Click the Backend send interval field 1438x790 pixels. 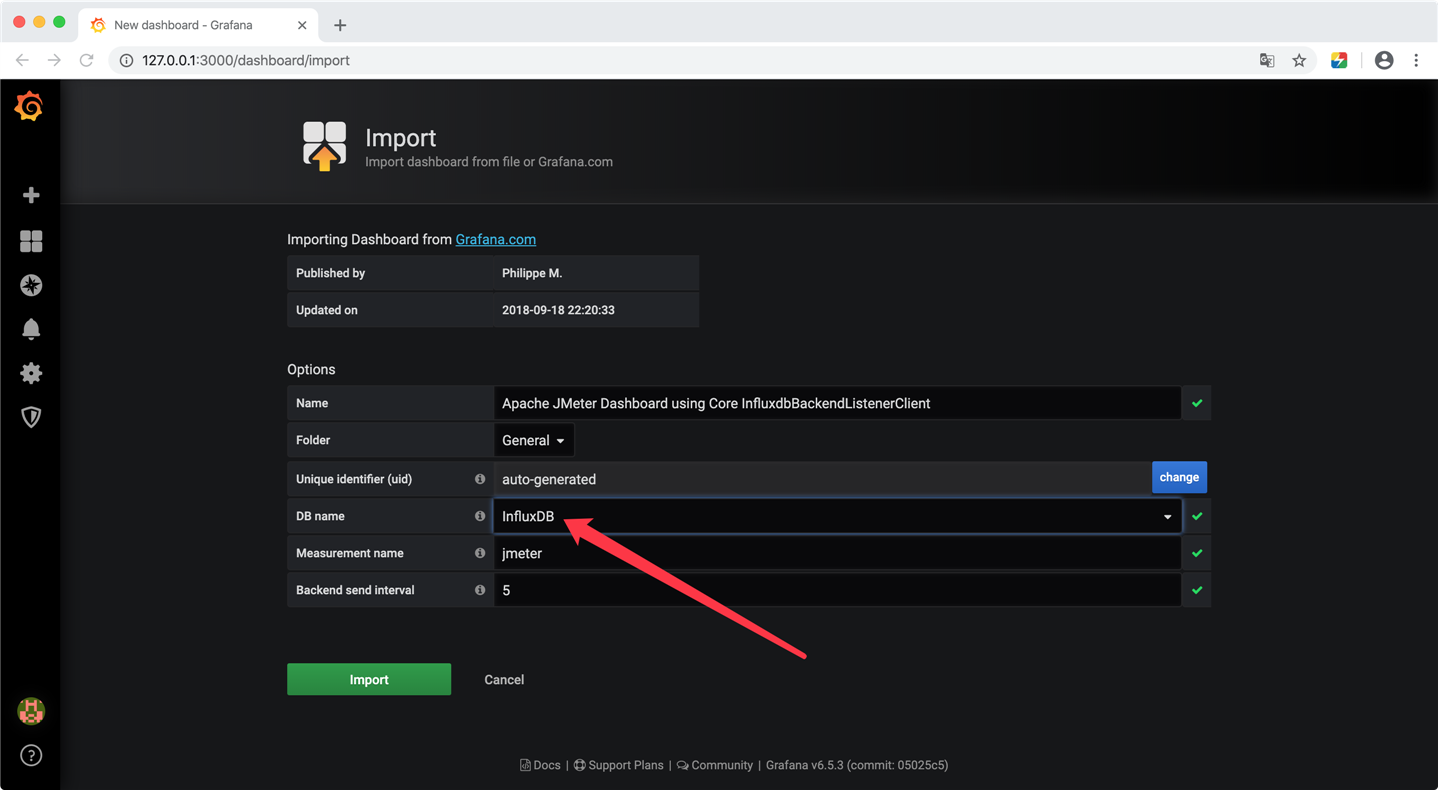[x=837, y=590]
